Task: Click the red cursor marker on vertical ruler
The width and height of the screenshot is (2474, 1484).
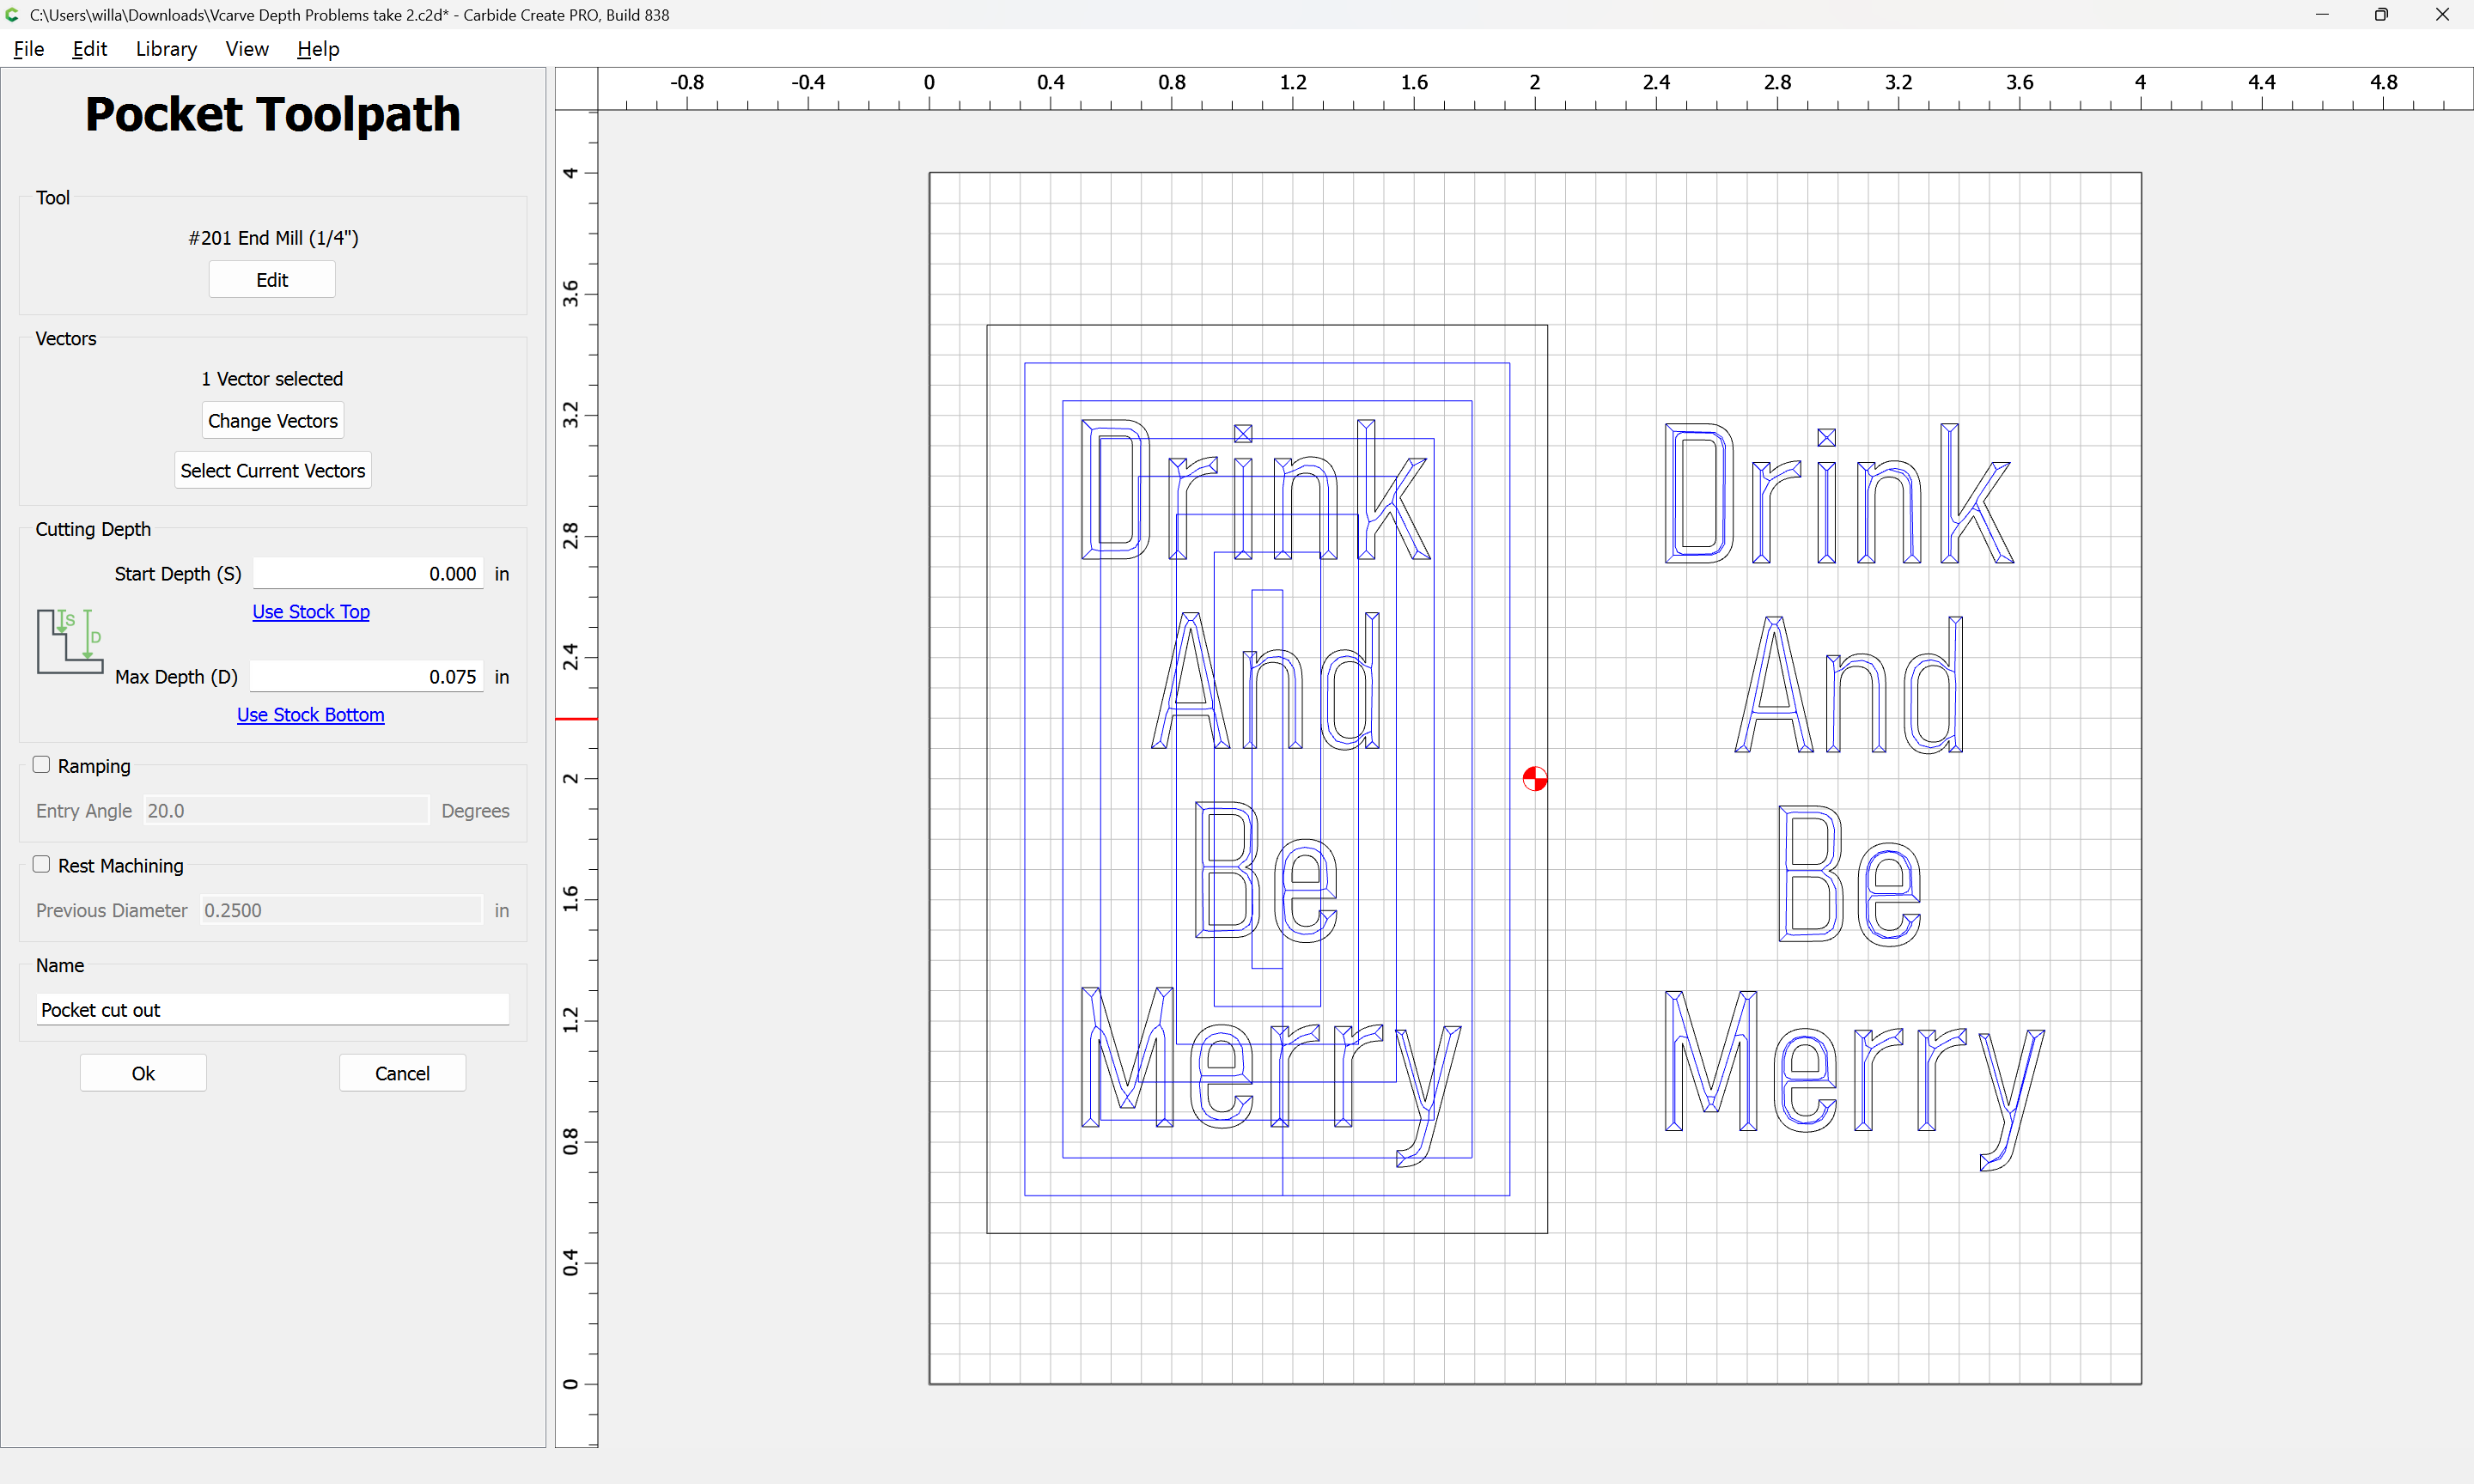Action: pyautogui.click(x=576, y=719)
